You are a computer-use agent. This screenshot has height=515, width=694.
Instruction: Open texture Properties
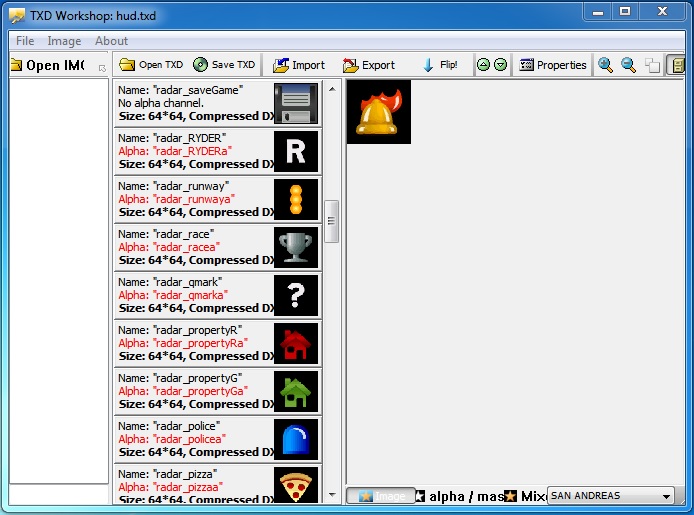tap(553, 65)
